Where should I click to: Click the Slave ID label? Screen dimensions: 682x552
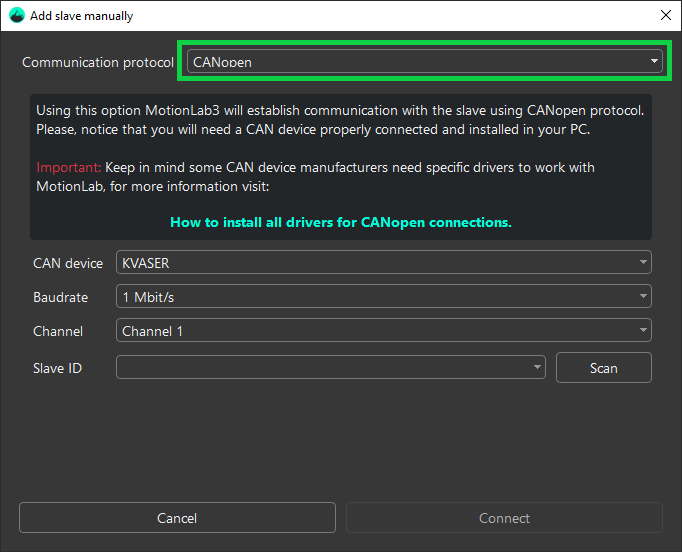tap(57, 368)
